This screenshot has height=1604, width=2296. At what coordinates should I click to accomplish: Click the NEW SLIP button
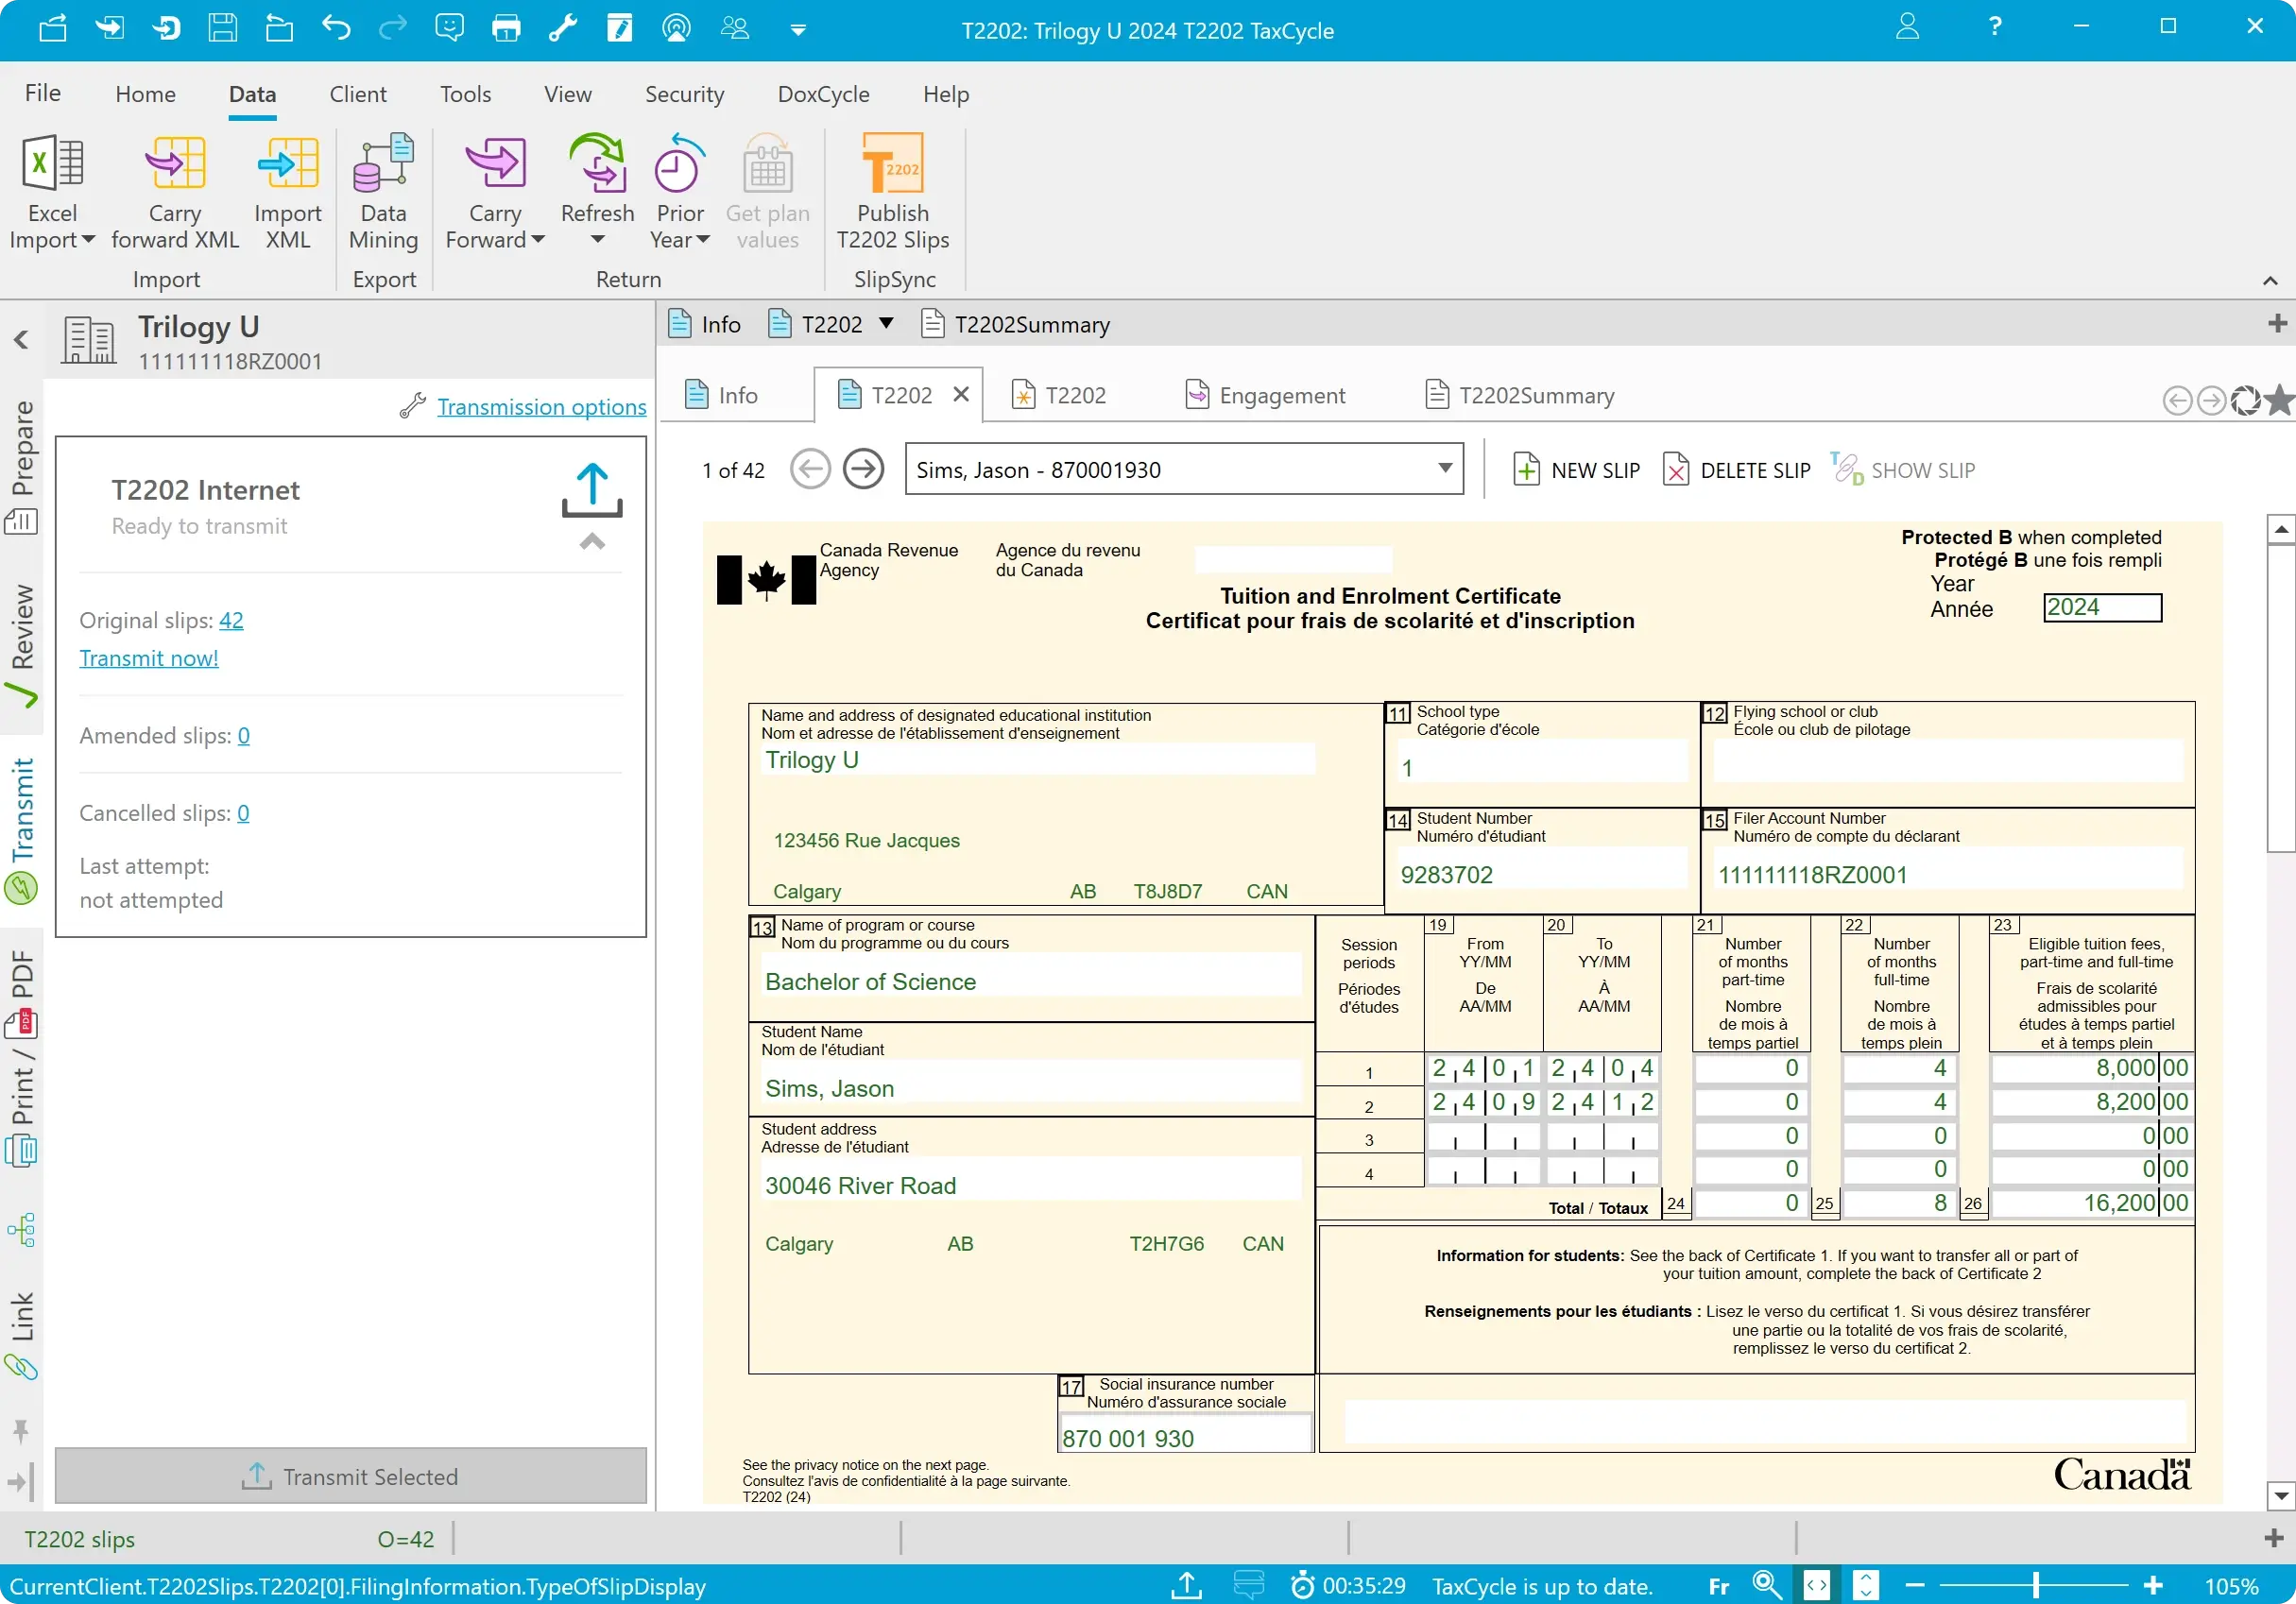pyautogui.click(x=1577, y=470)
